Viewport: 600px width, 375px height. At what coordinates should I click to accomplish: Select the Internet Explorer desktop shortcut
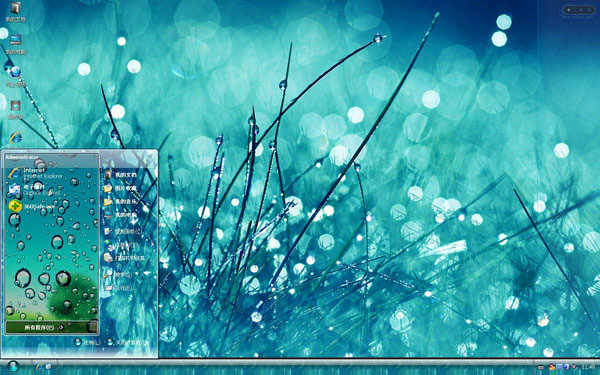tap(15, 138)
